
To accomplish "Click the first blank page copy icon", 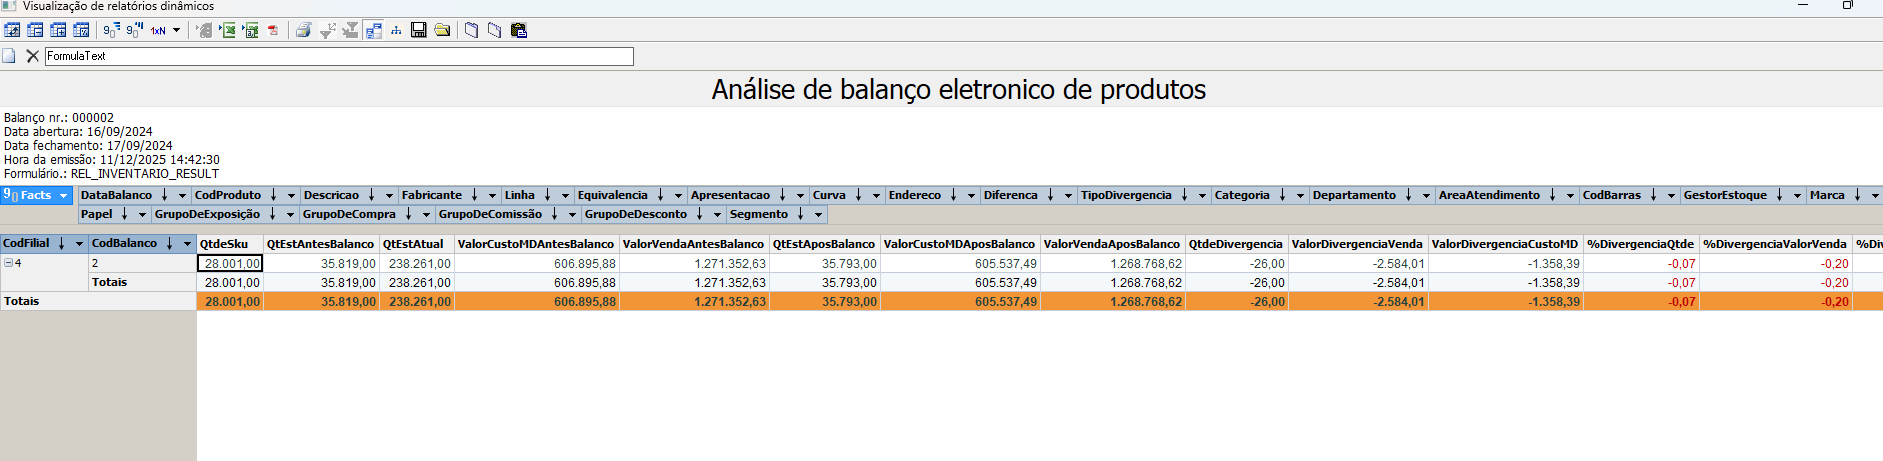I will click(472, 30).
